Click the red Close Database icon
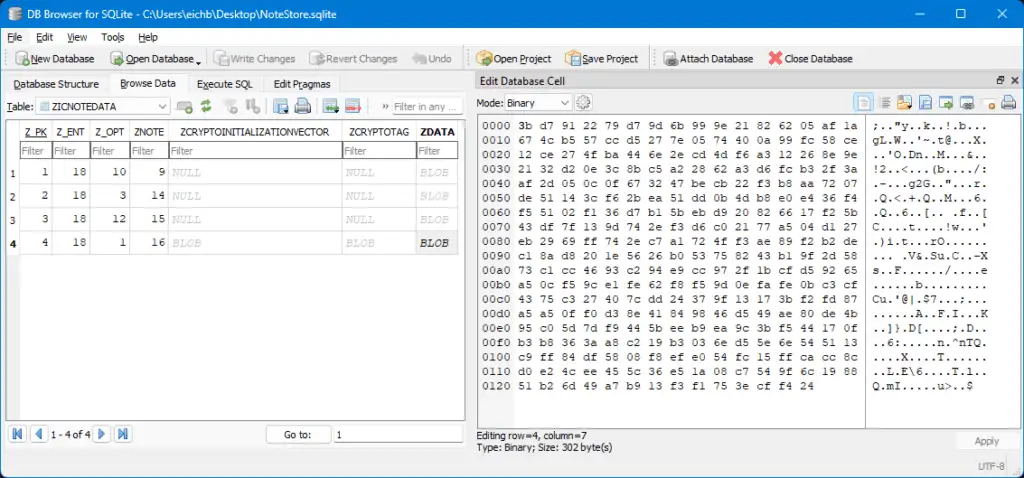Image resolution: width=1024 pixels, height=478 pixels. point(775,59)
